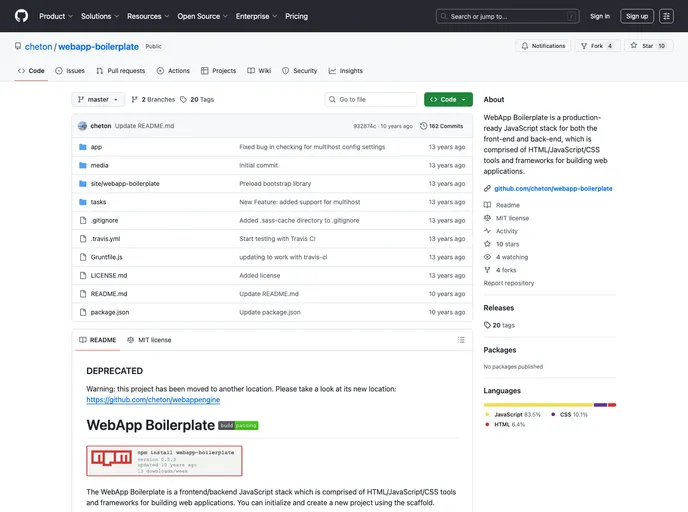Click the Sign up button
688x512 pixels.
pos(637,16)
